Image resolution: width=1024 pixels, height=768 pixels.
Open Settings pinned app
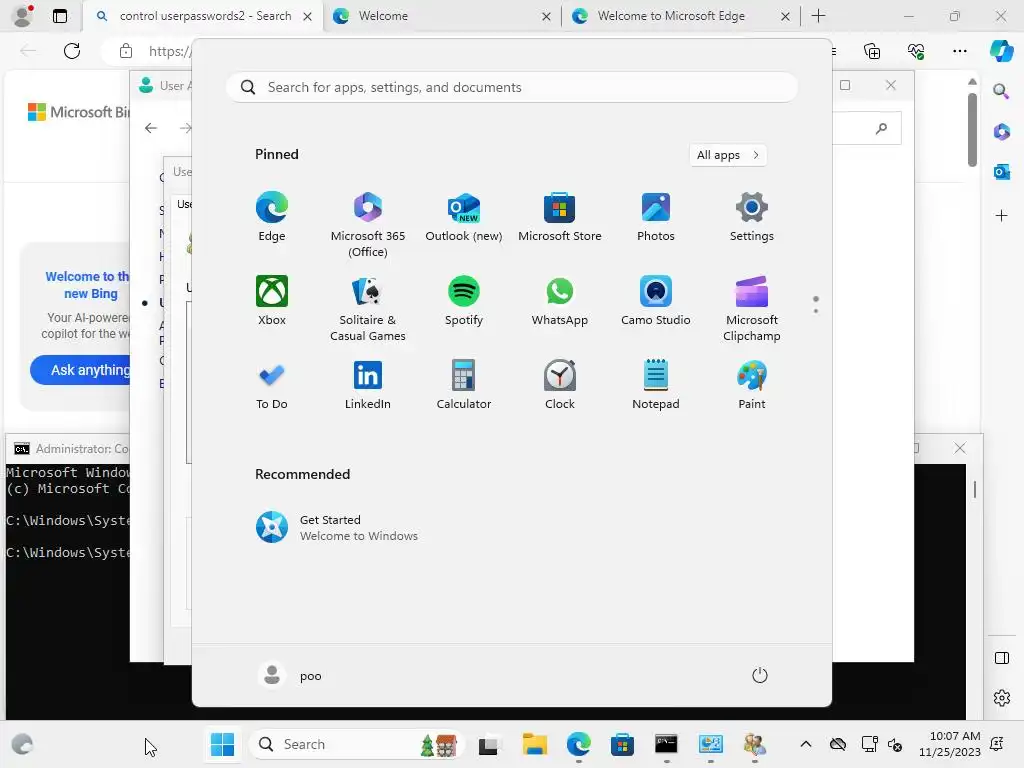[752, 217]
